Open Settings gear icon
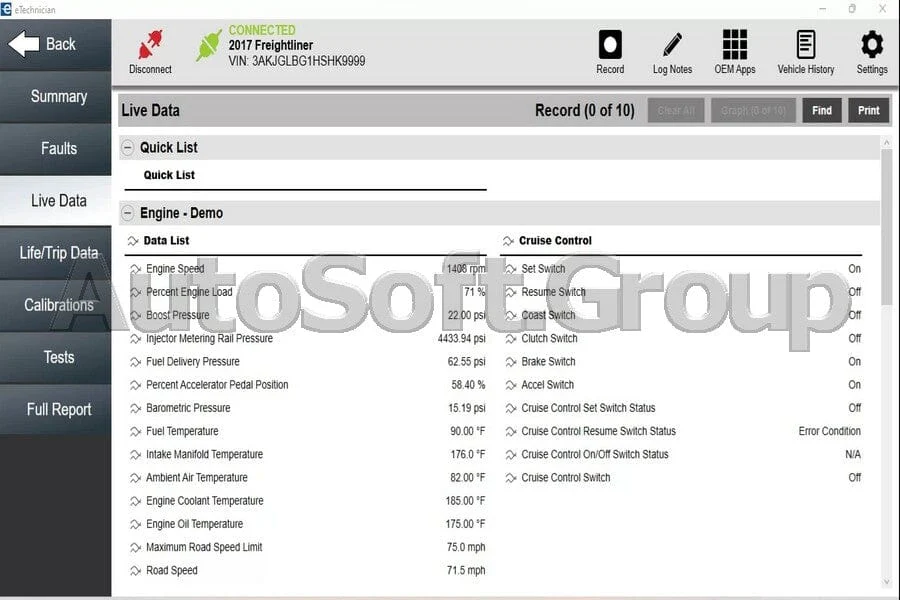900x600 pixels. click(872, 45)
